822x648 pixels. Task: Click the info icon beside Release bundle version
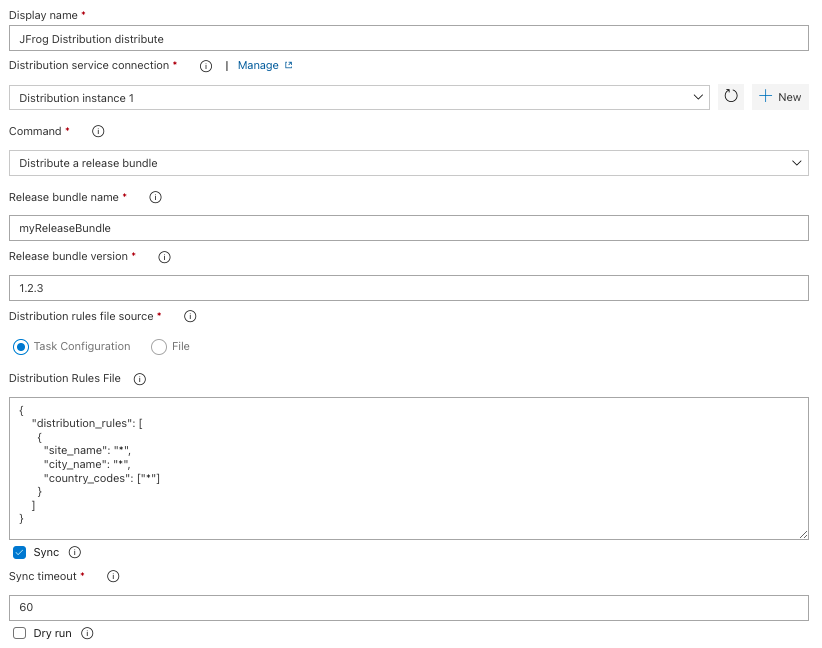pyautogui.click(x=163, y=256)
